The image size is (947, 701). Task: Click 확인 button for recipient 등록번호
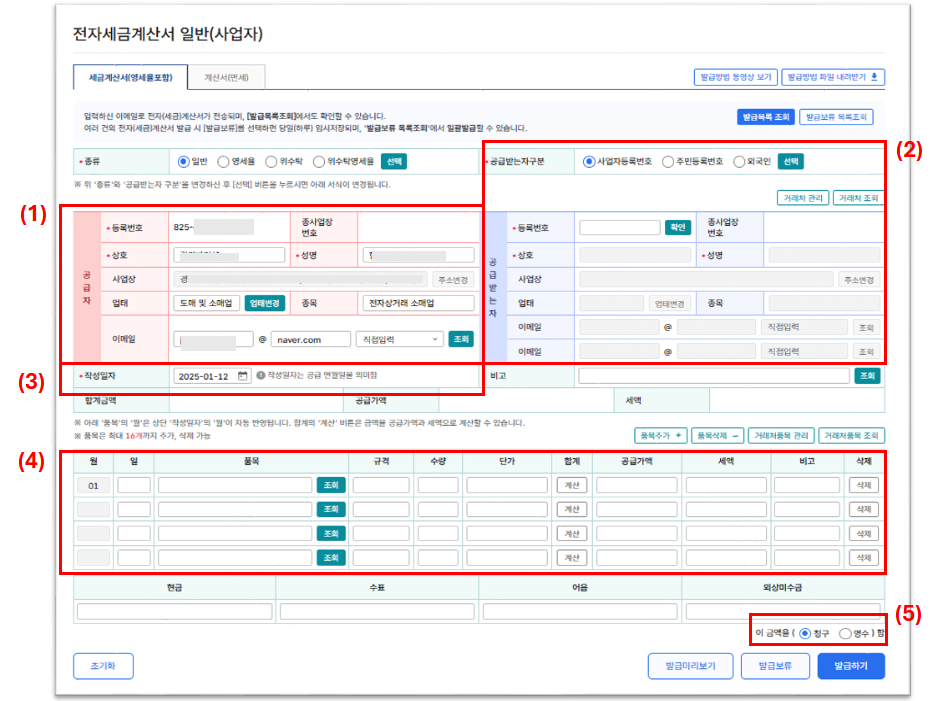[678, 228]
